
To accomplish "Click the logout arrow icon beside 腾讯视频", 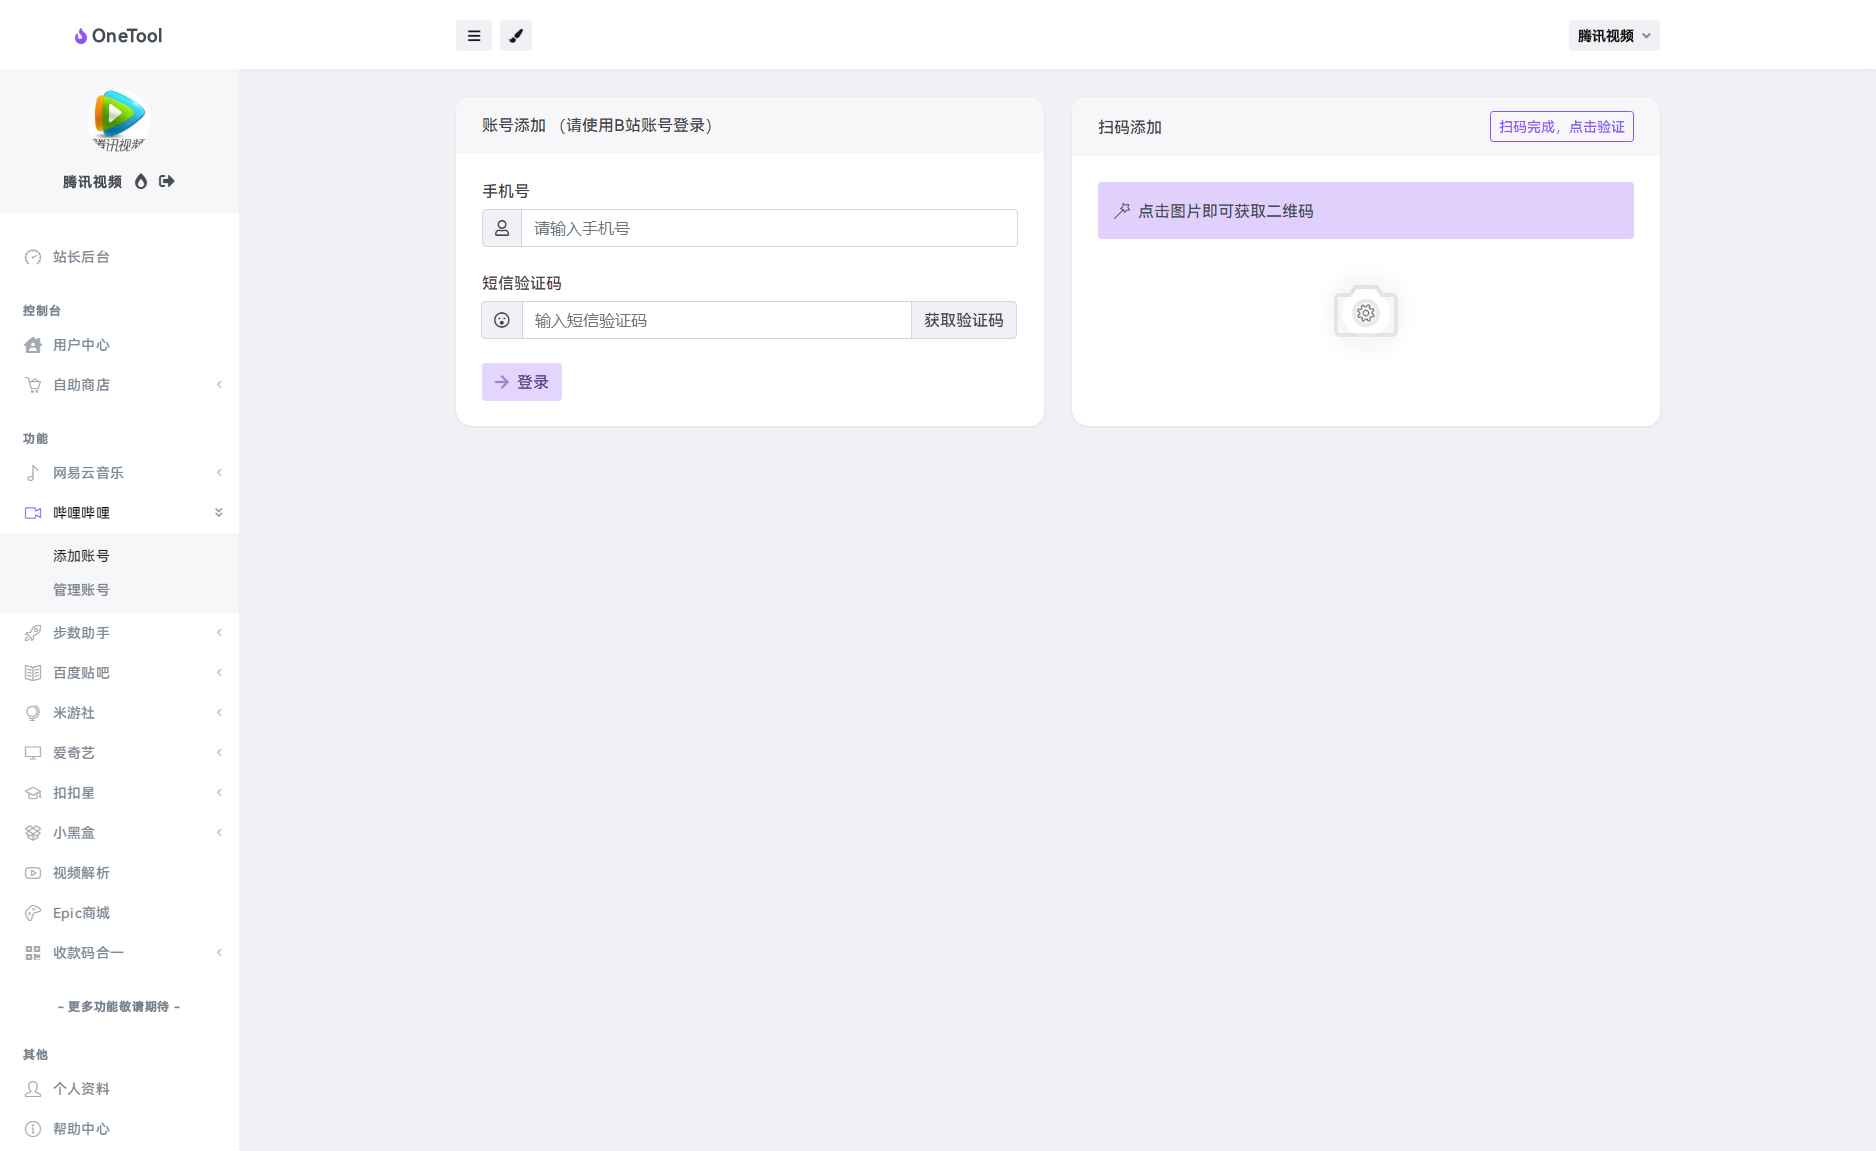I will click(x=166, y=181).
